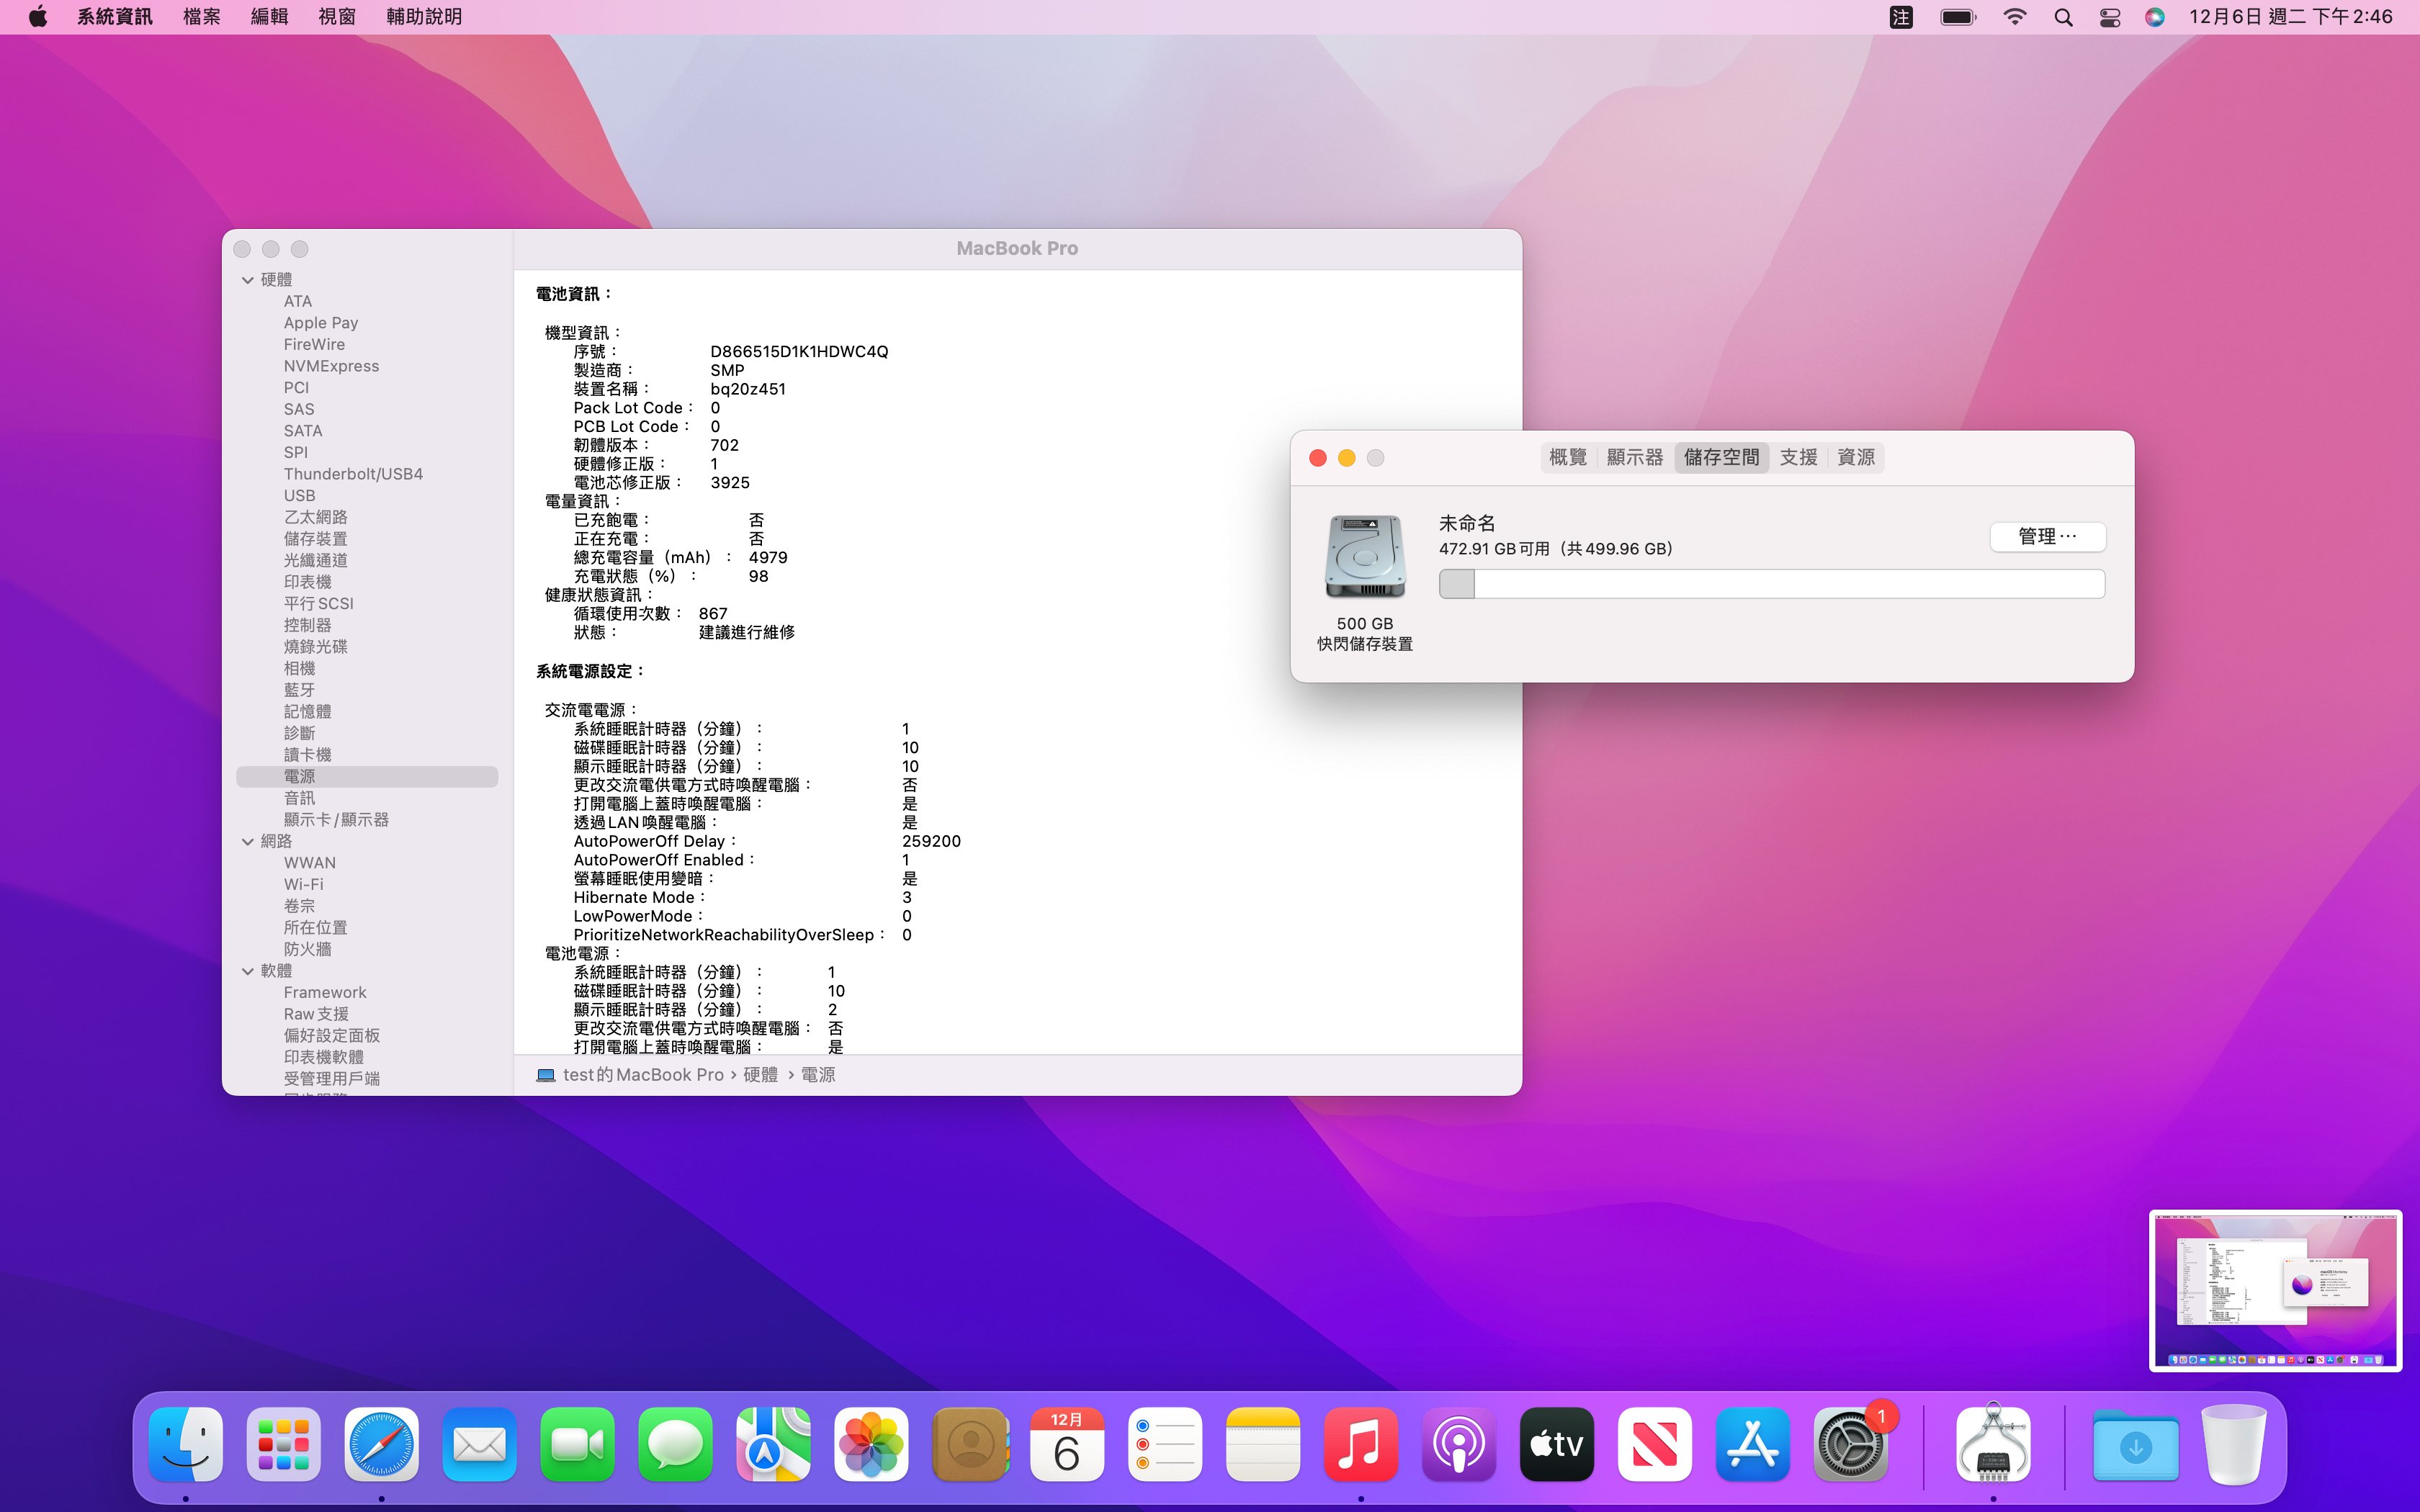Switch to the 資源 tab

point(1856,457)
